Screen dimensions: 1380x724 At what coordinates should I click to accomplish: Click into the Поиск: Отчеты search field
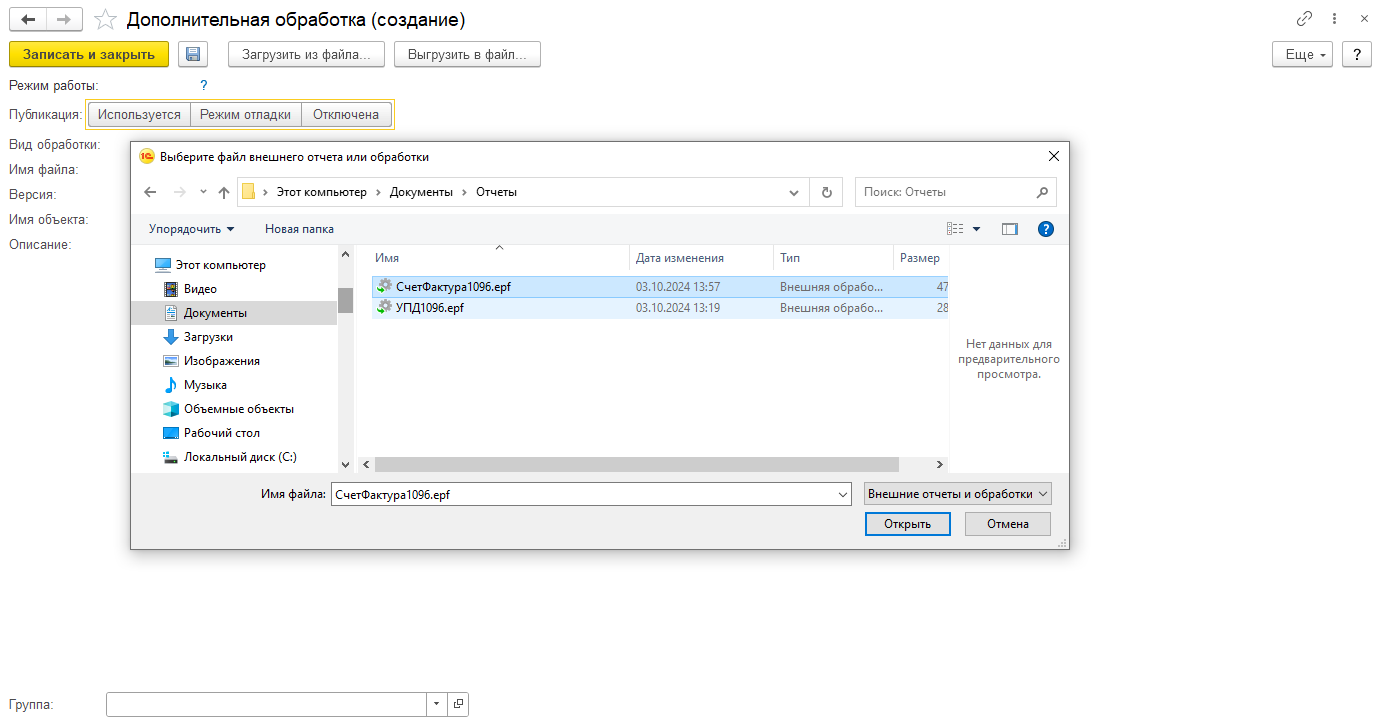pos(945,192)
